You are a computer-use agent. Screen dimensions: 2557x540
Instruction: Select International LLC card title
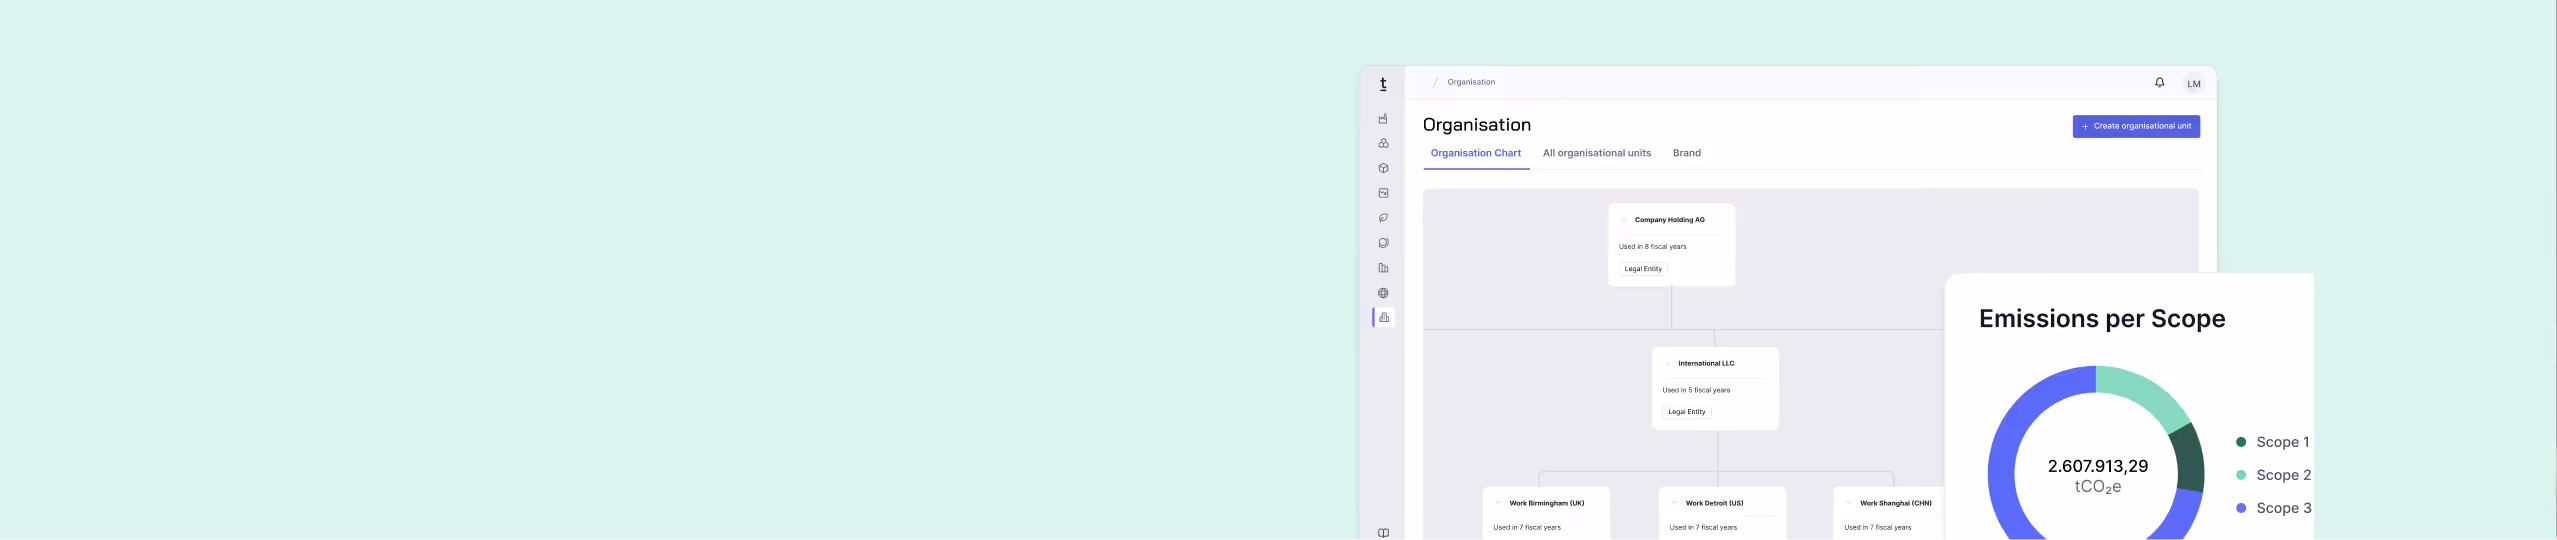point(1706,364)
